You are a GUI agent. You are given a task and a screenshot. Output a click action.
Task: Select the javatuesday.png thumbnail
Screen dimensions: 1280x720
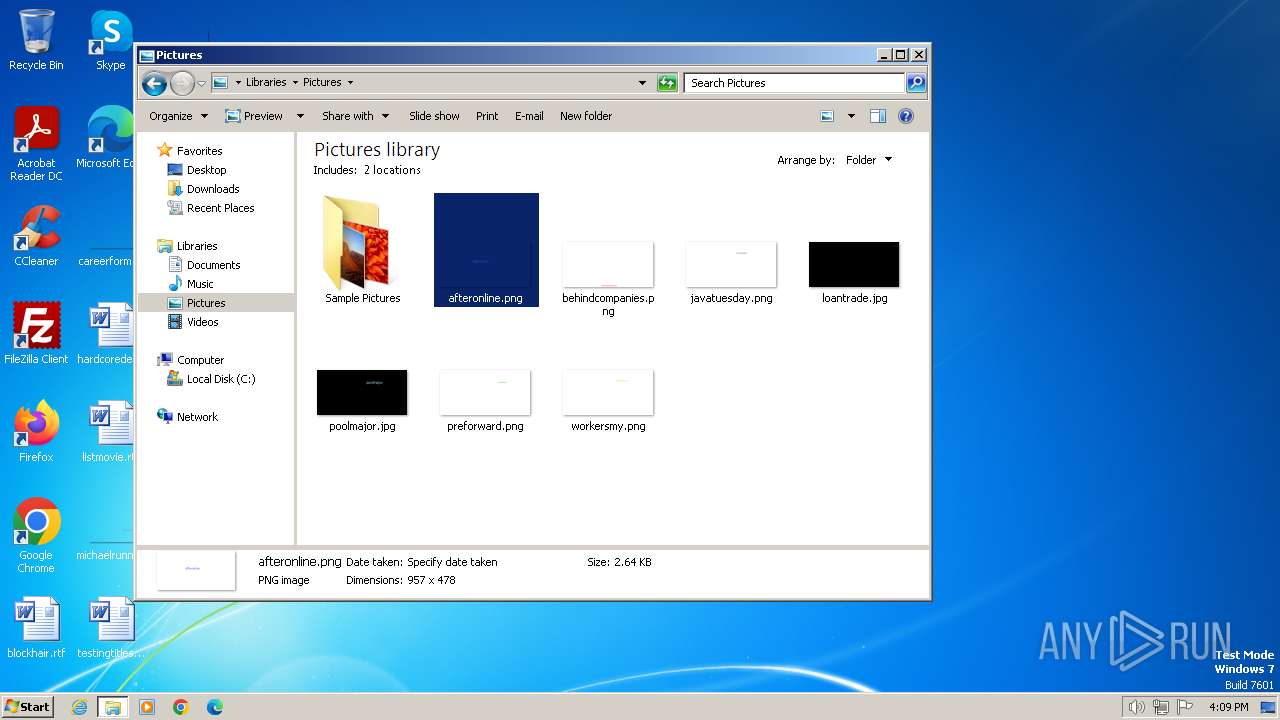731,265
